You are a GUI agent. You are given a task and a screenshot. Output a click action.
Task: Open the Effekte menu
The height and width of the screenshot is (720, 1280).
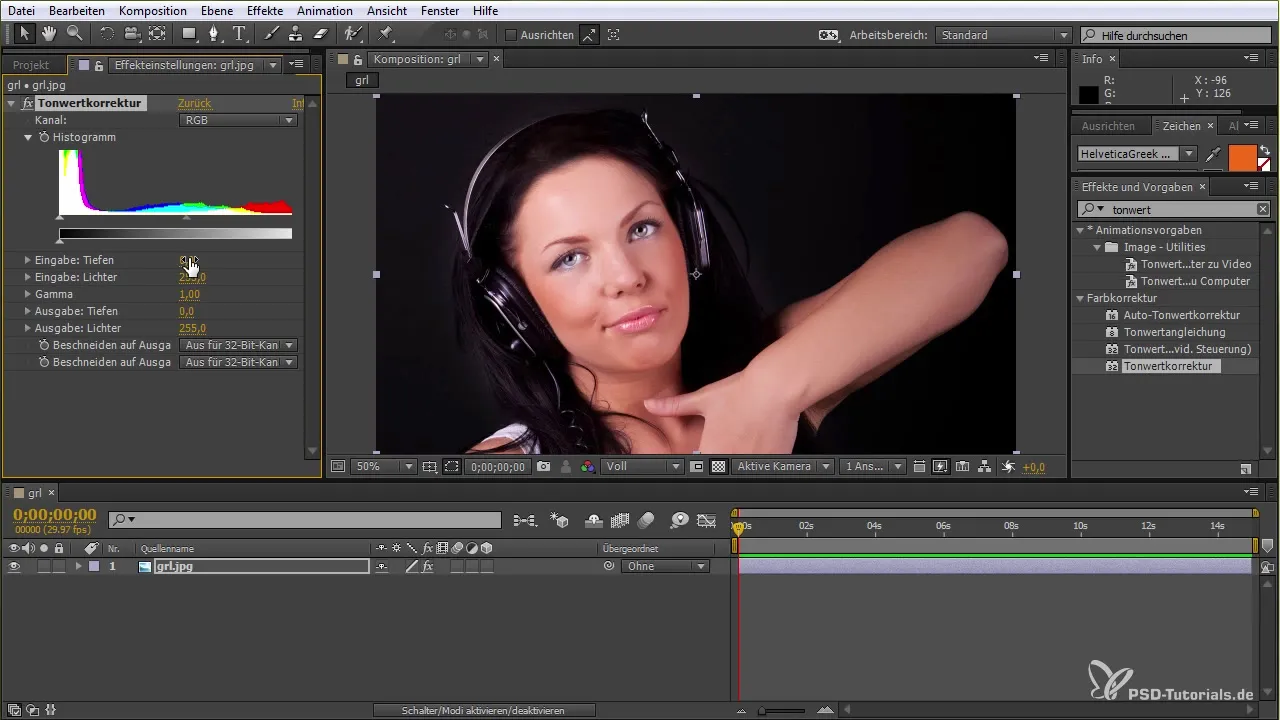[265, 10]
